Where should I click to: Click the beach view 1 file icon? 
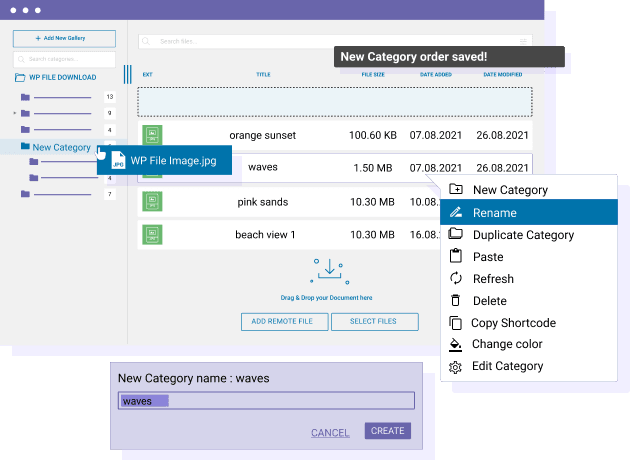click(x=152, y=235)
